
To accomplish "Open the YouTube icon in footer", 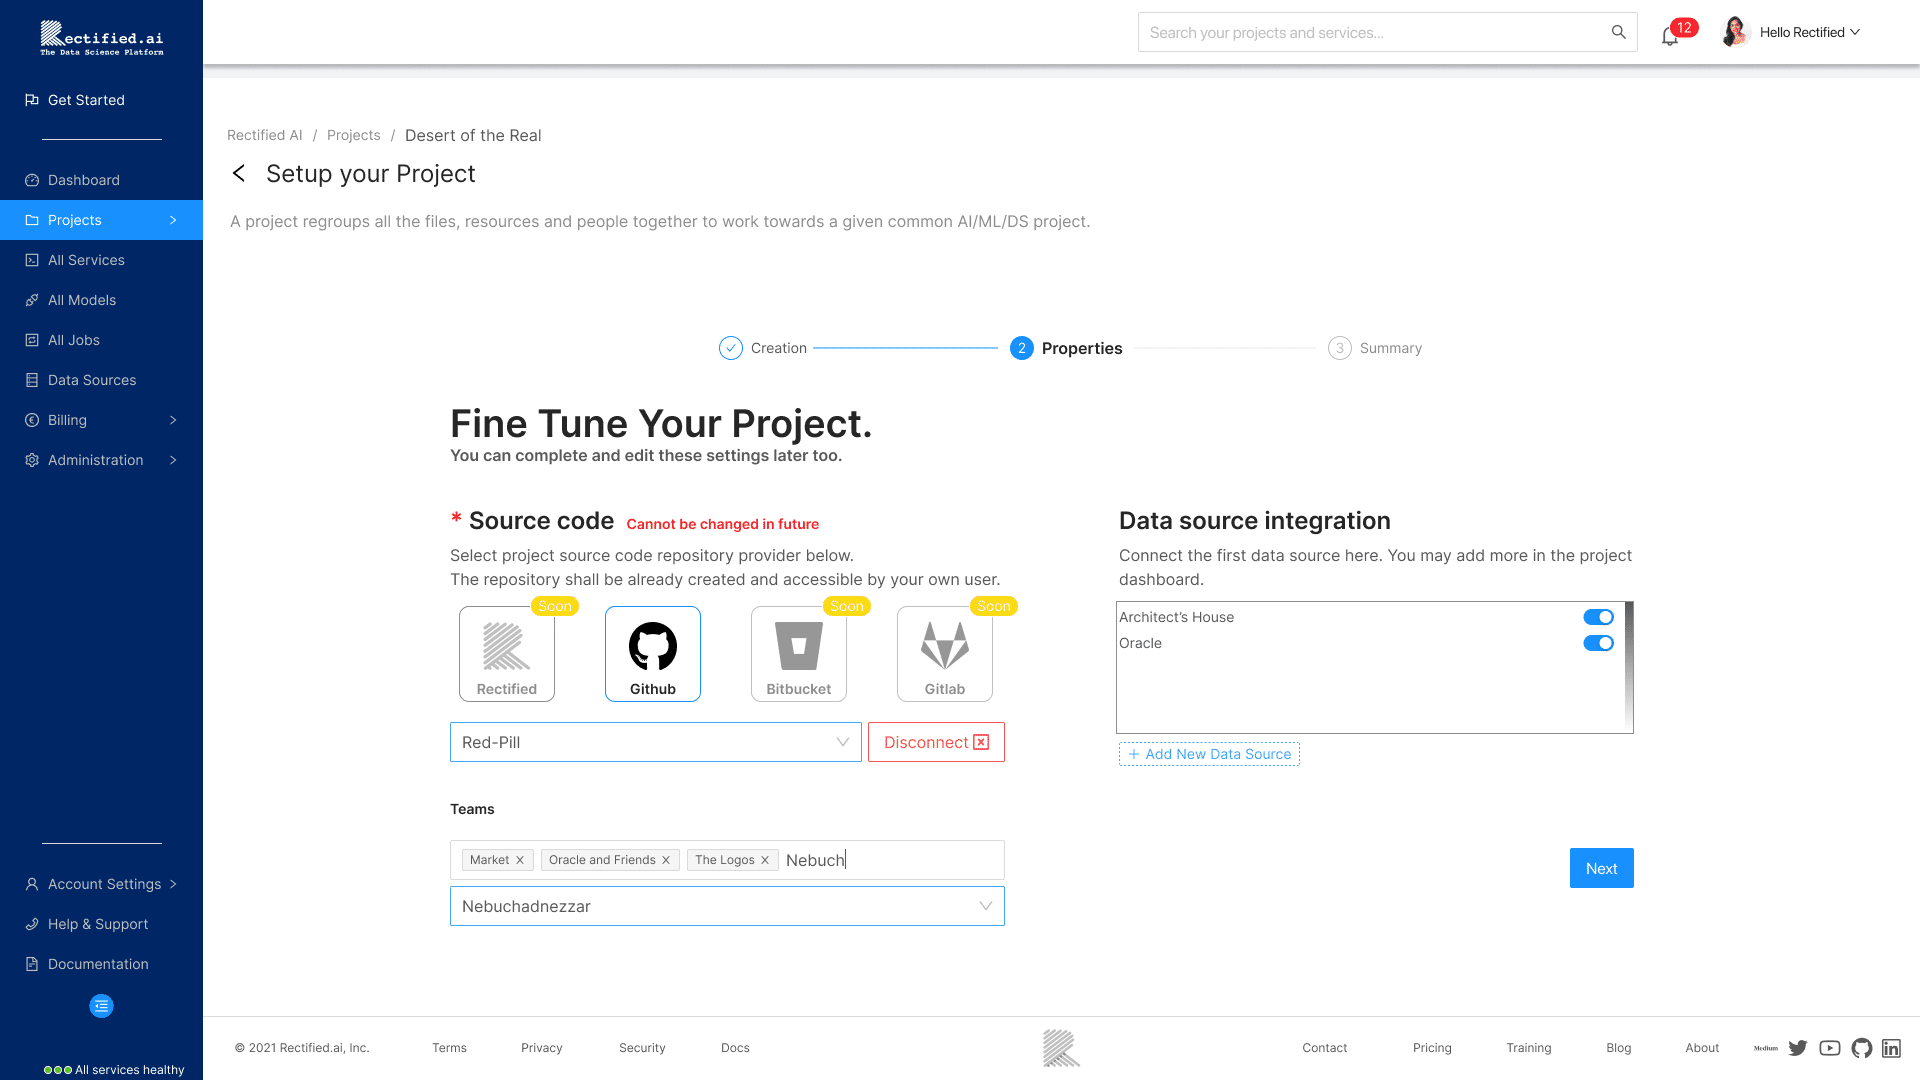I will (x=1830, y=1048).
